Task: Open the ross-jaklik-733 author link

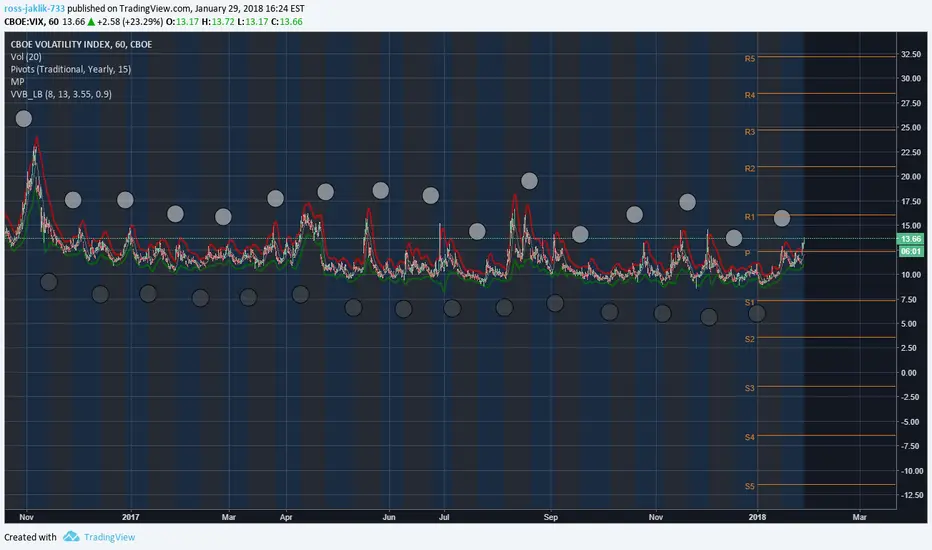Action: [x=34, y=9]
